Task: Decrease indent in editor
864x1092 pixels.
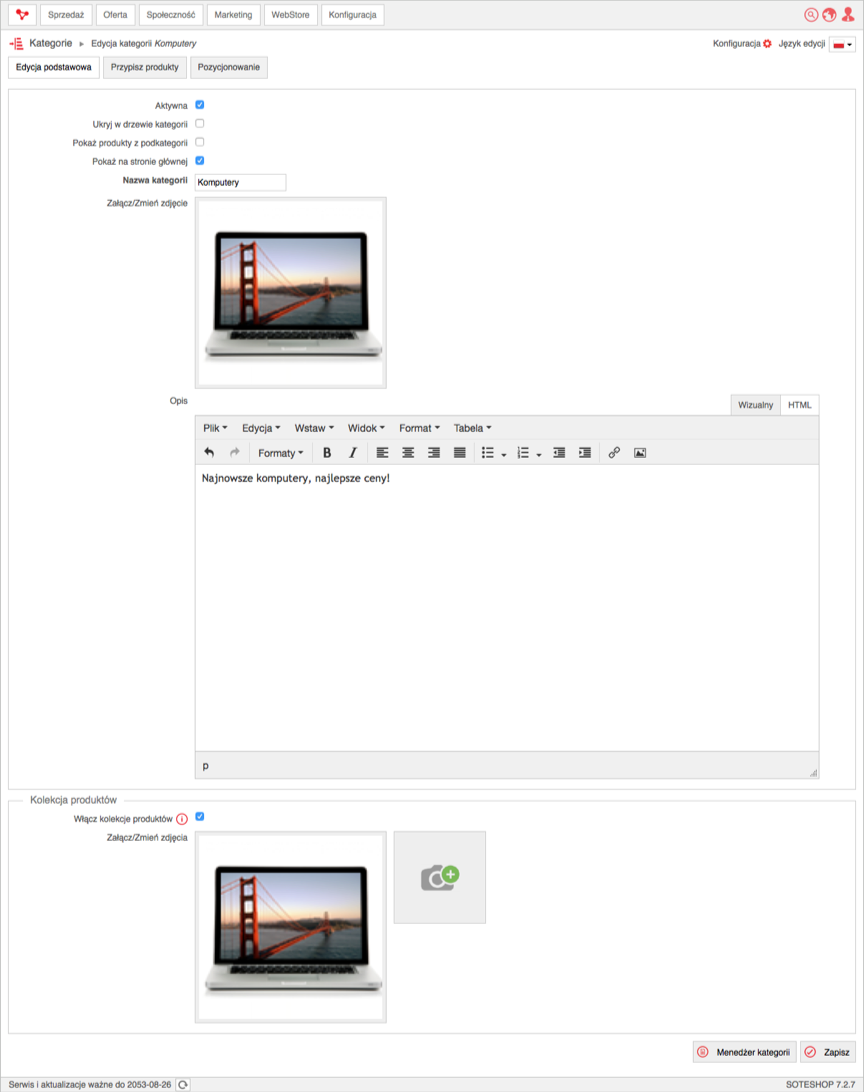Action: (x=559, y=453)
